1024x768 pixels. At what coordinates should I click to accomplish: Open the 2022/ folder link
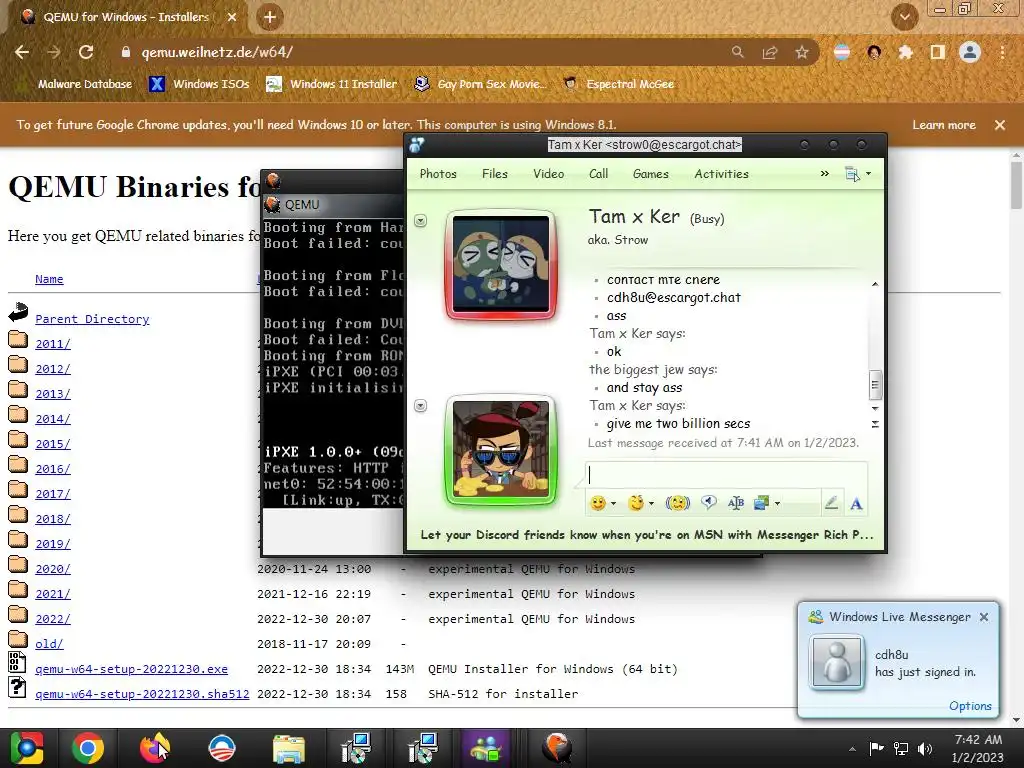[53, 619]
